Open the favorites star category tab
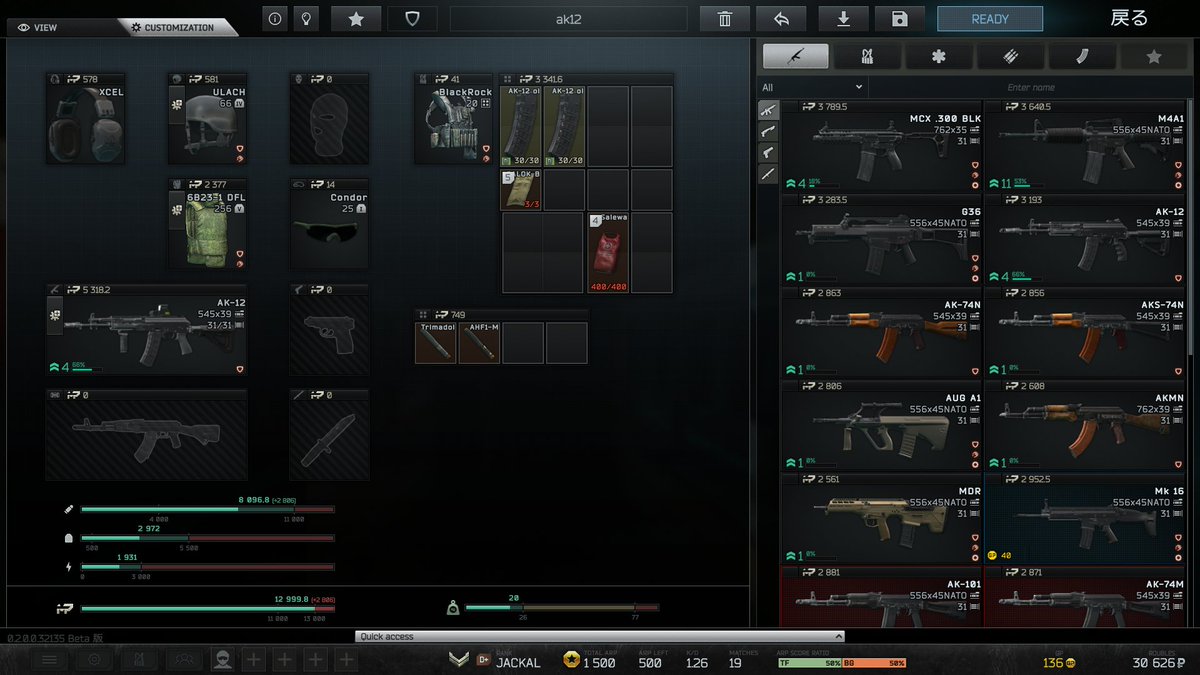The width and height of the screenshot is (1200, 675). point(1153,57)
